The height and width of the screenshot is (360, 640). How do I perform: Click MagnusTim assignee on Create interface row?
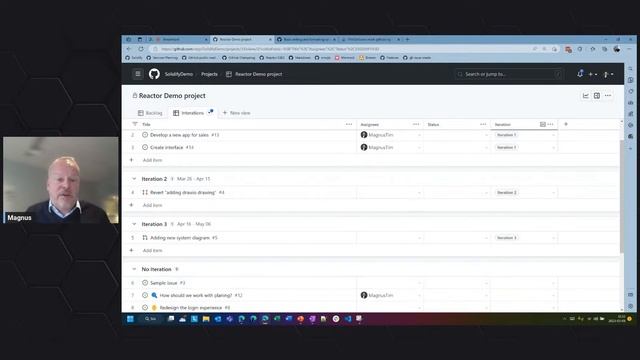point(377,147)
